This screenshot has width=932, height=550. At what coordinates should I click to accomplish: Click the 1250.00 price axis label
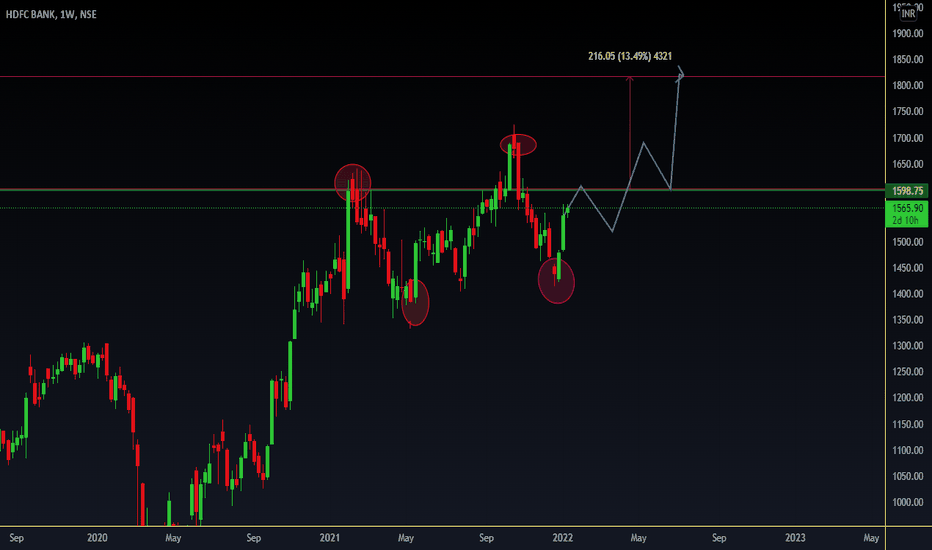908,372
